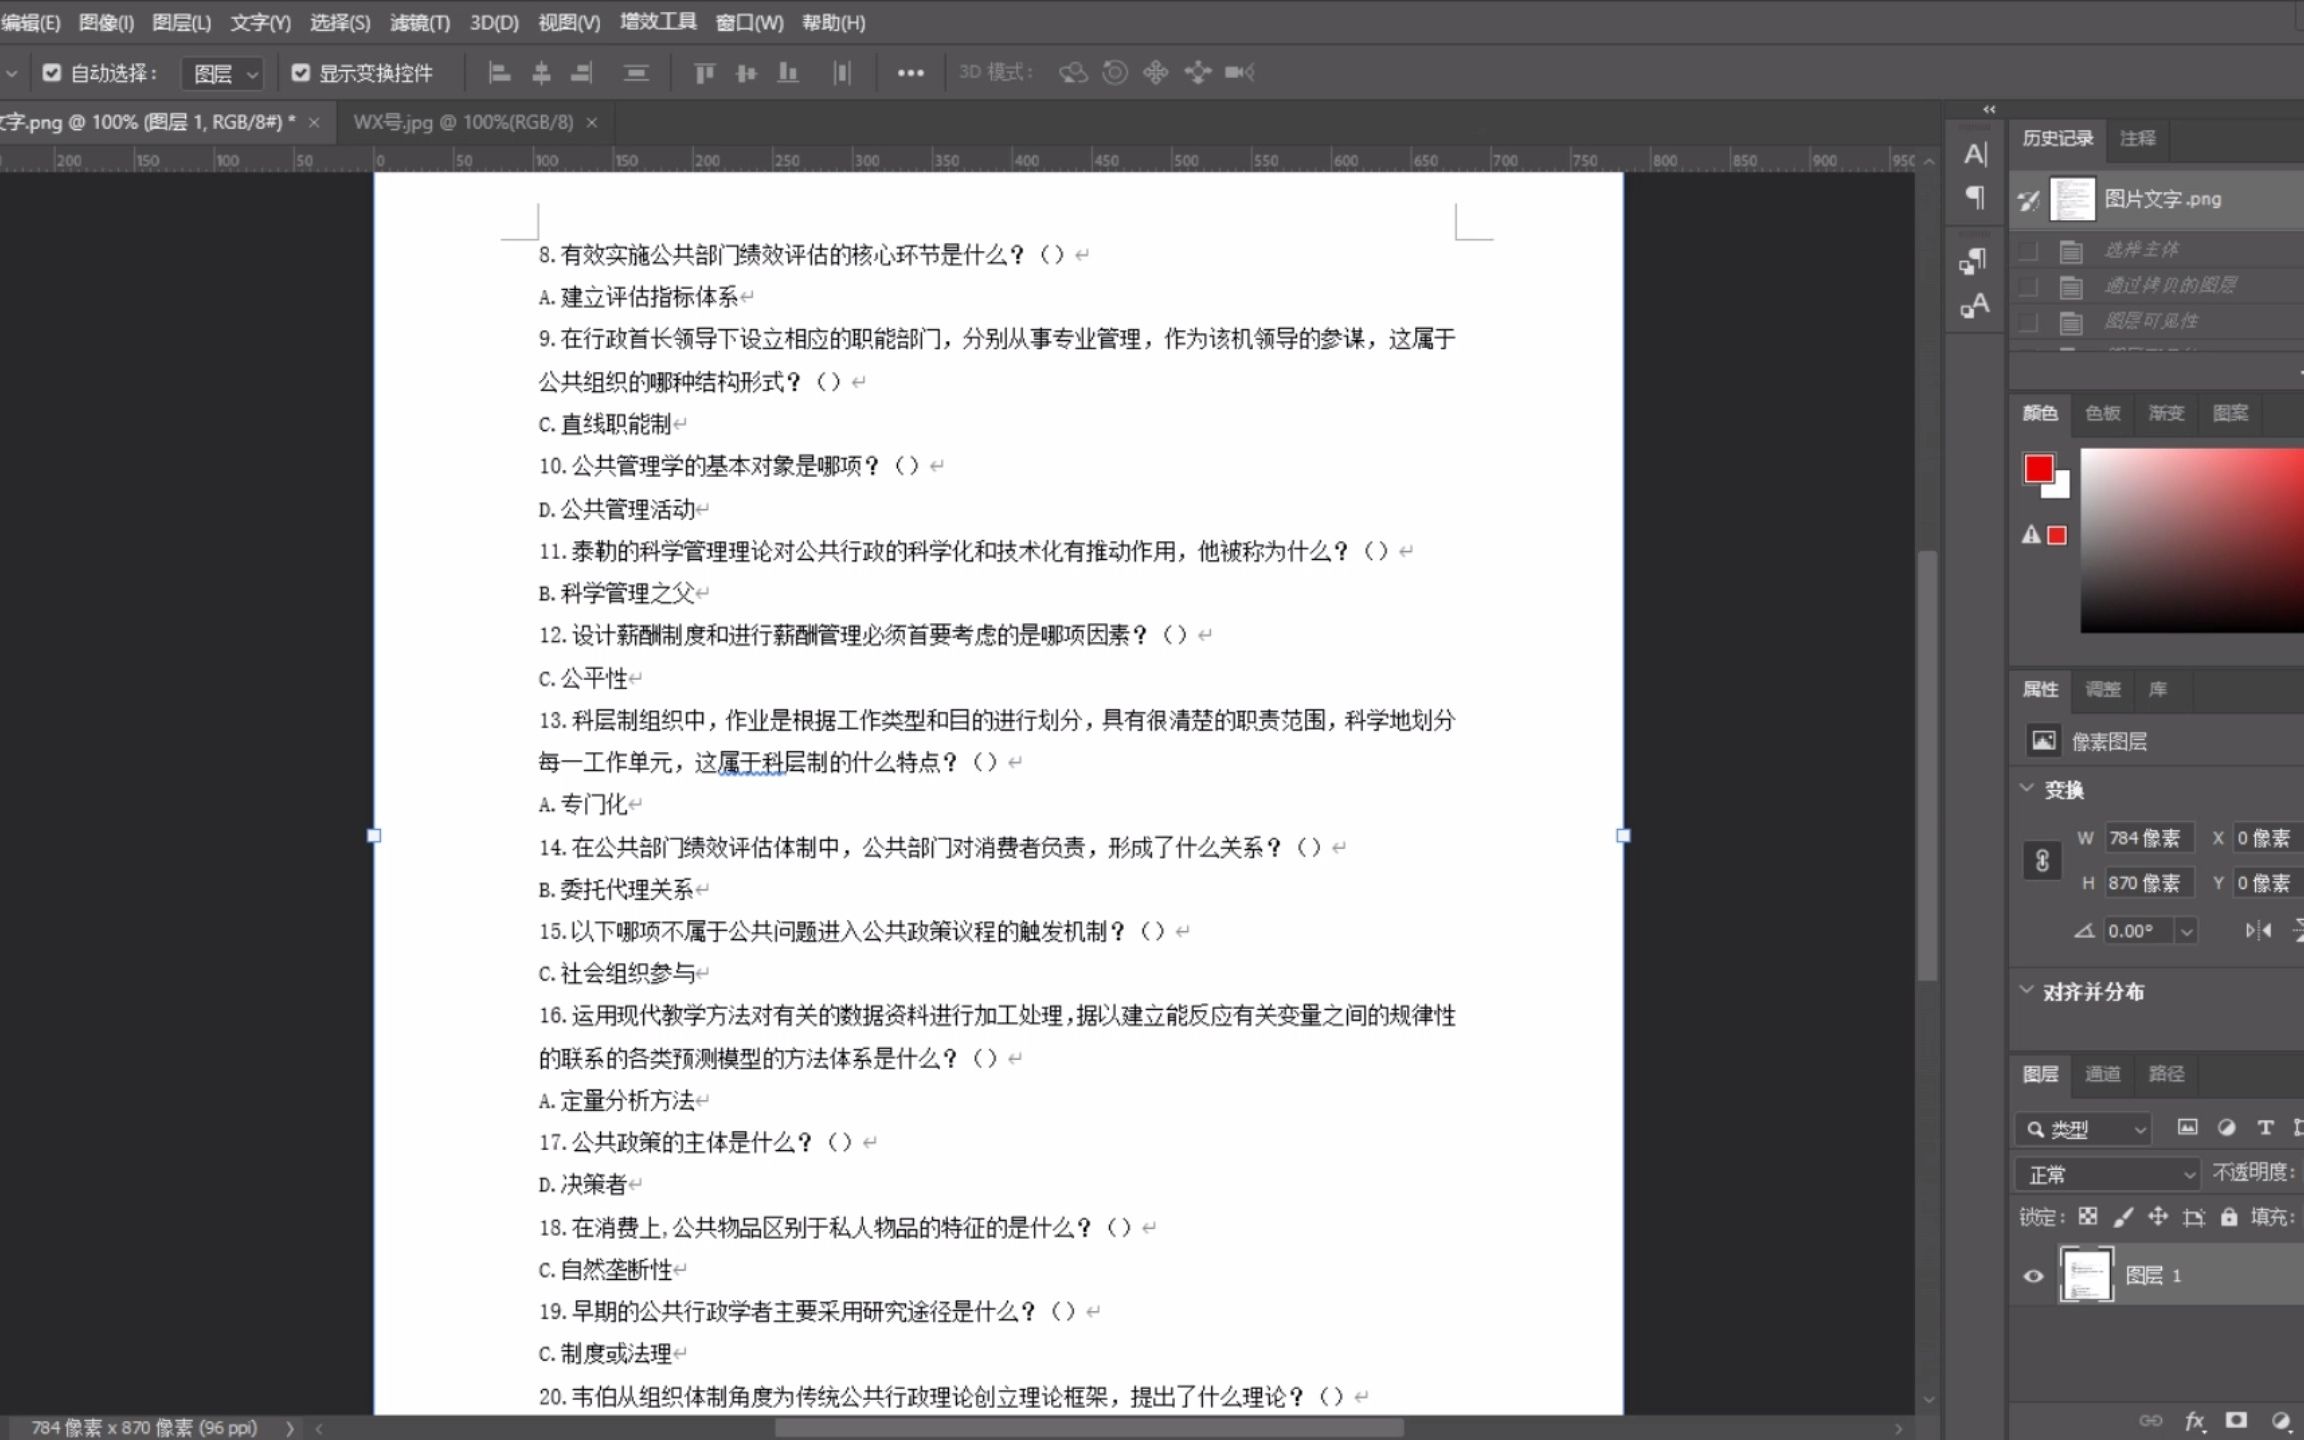The width and height of the screenshot is (2304, 1440).
Task: Open the 文字(Y) menu
Action: pos(260,22)
